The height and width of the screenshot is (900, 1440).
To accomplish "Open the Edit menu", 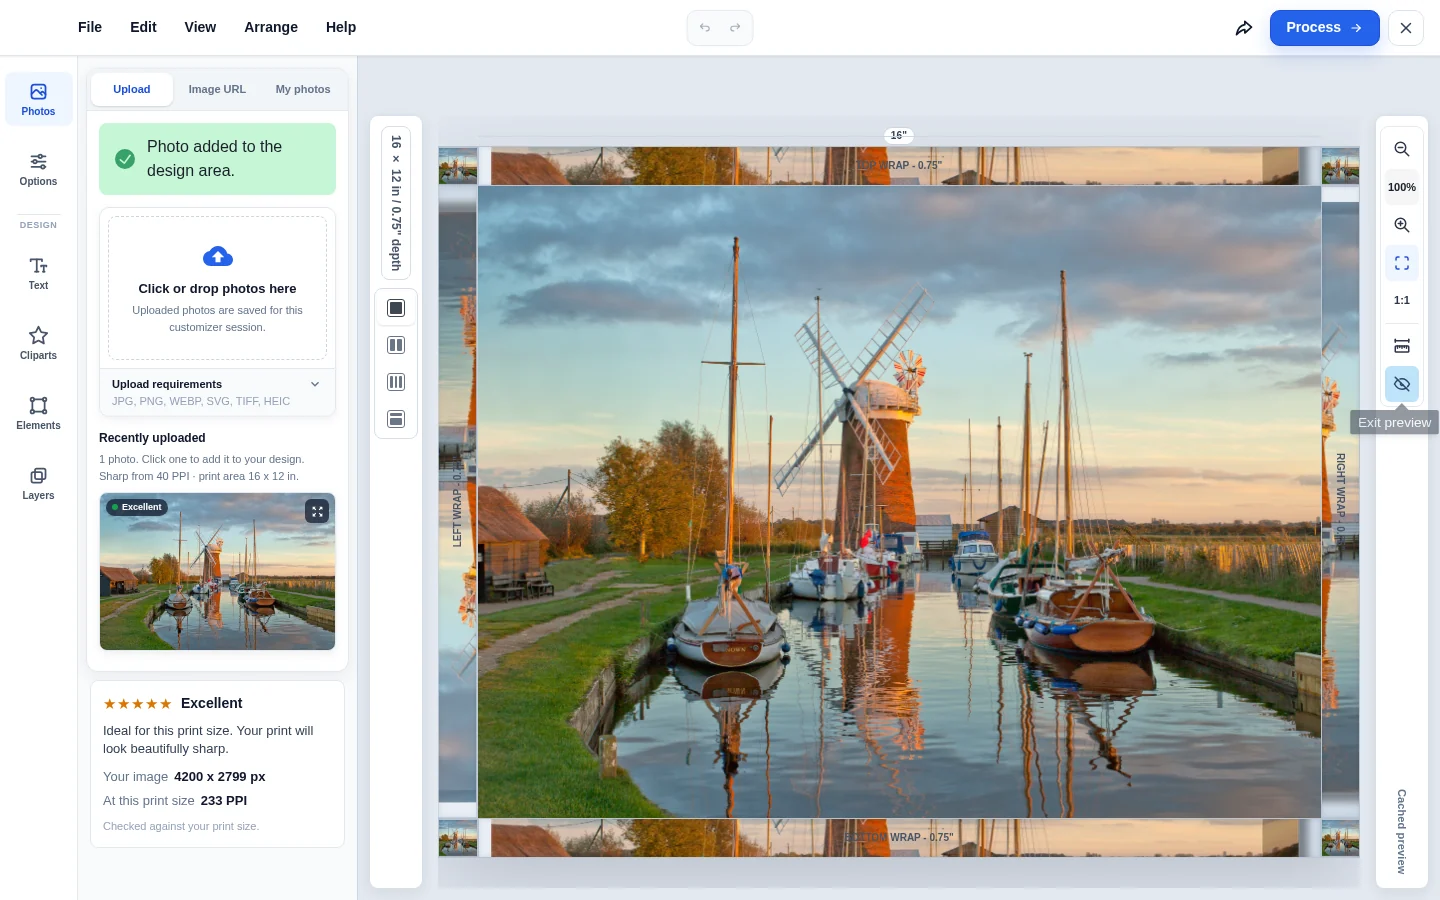I will point(143,27).
